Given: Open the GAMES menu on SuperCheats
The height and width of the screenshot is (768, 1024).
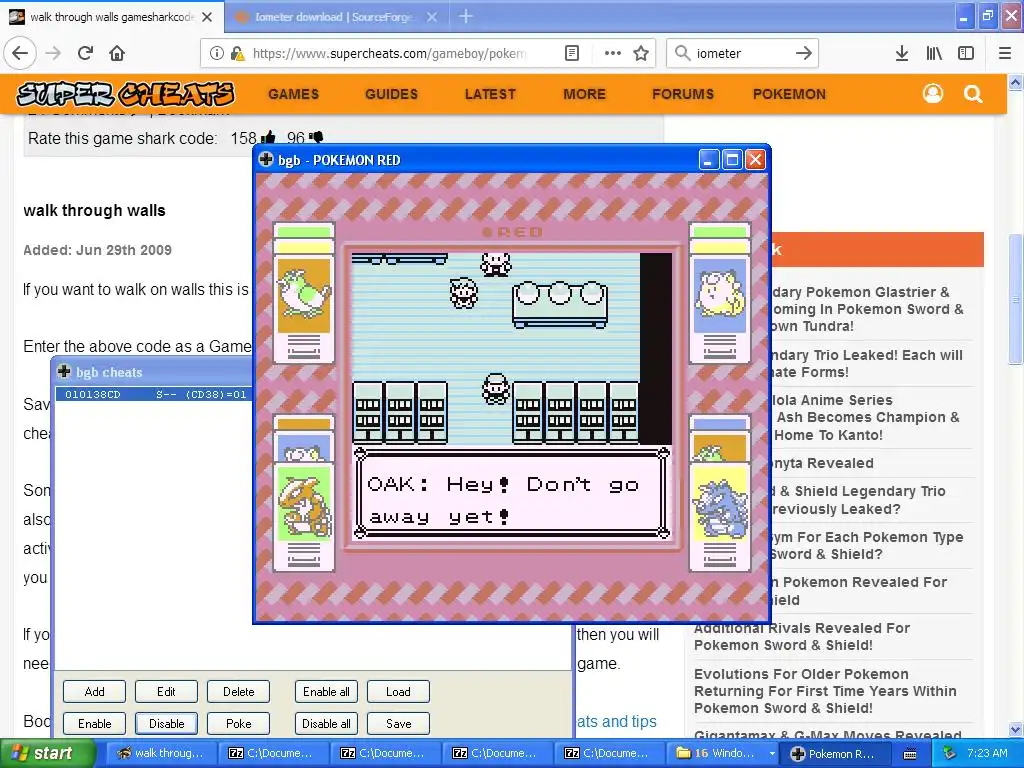Looking at the screenshot, I should click(293, 94).
